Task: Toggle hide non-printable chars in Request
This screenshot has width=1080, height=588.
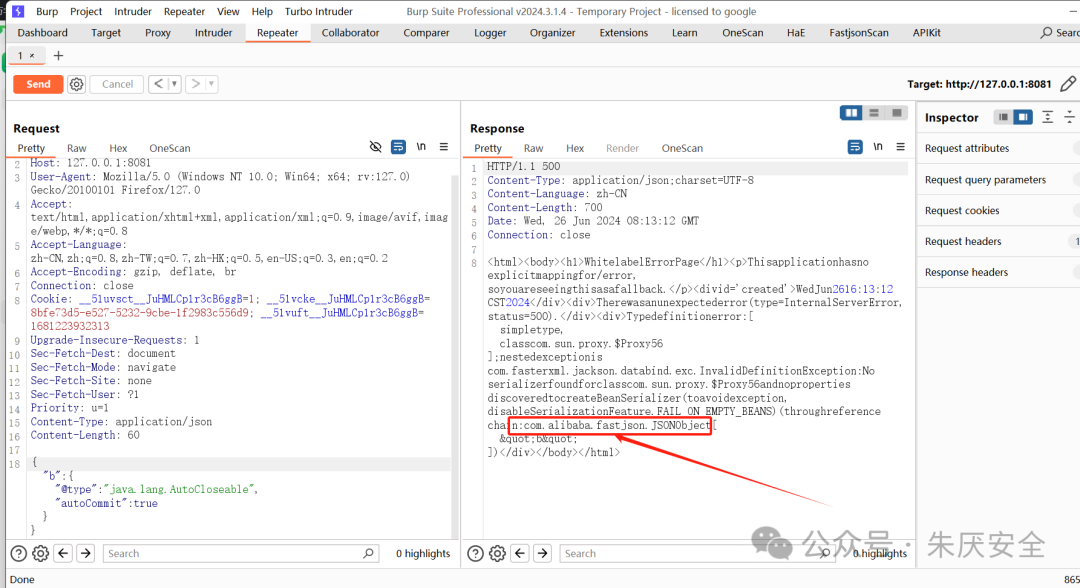Action: point(375,147)
